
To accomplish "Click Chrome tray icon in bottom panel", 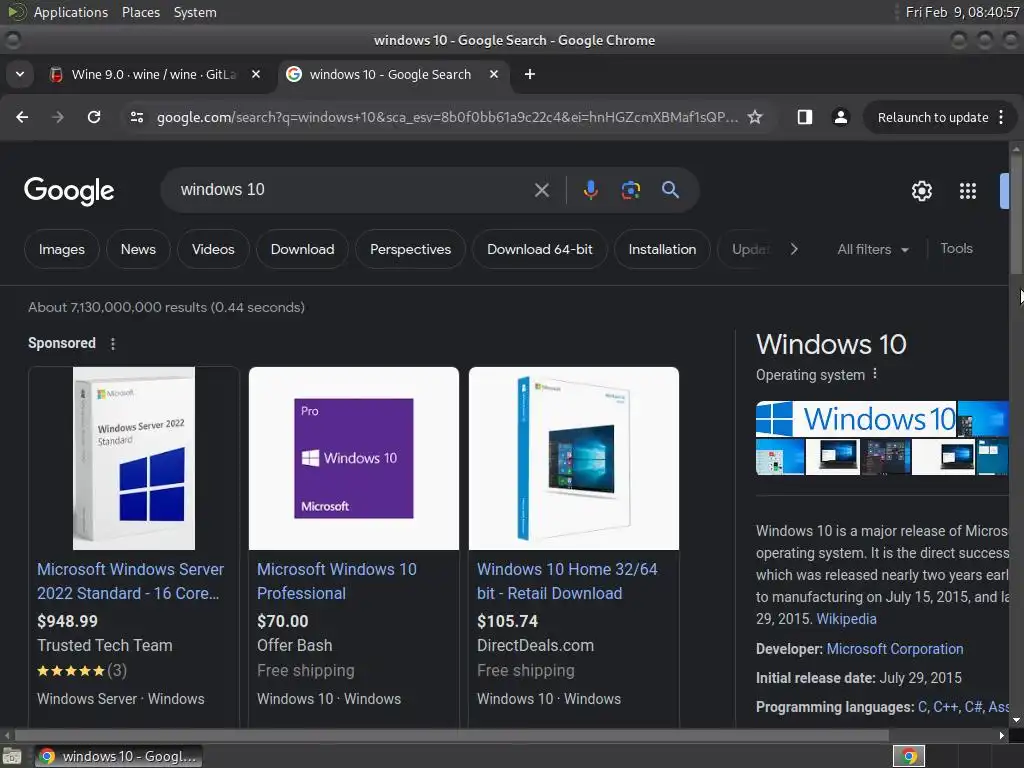I will point(909,756).
